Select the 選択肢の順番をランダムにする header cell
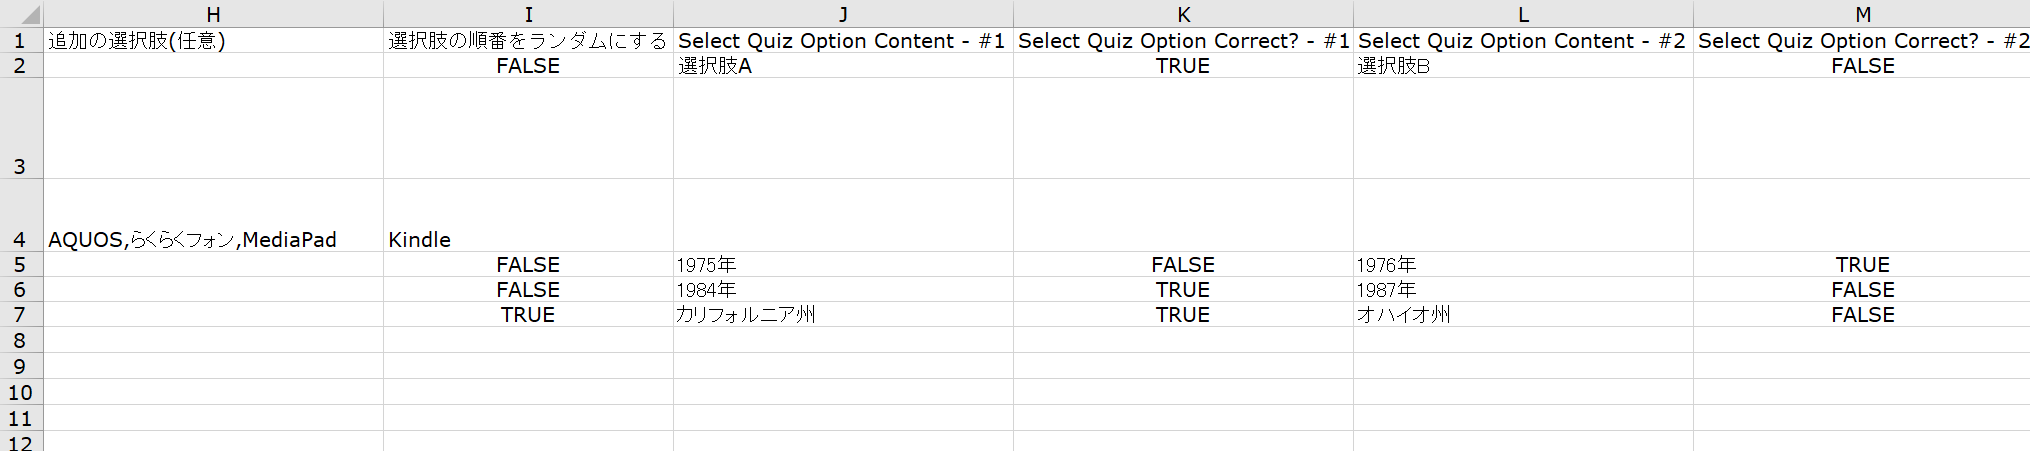2030x451 pixels. pos(528,40)
